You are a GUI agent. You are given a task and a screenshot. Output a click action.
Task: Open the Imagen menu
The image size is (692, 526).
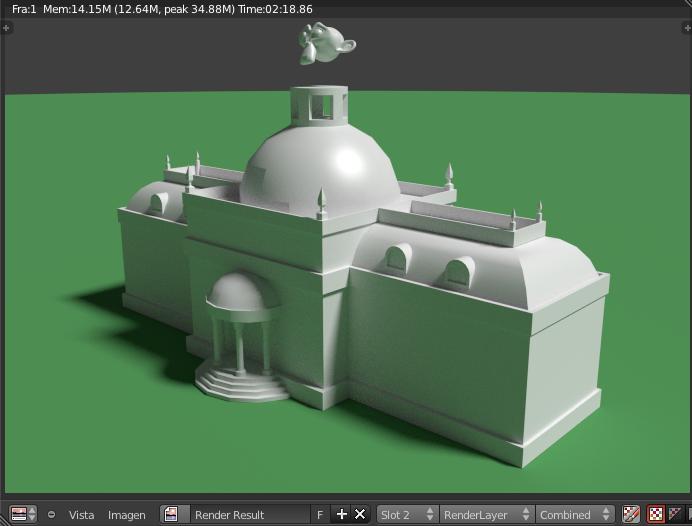[127, 514]
